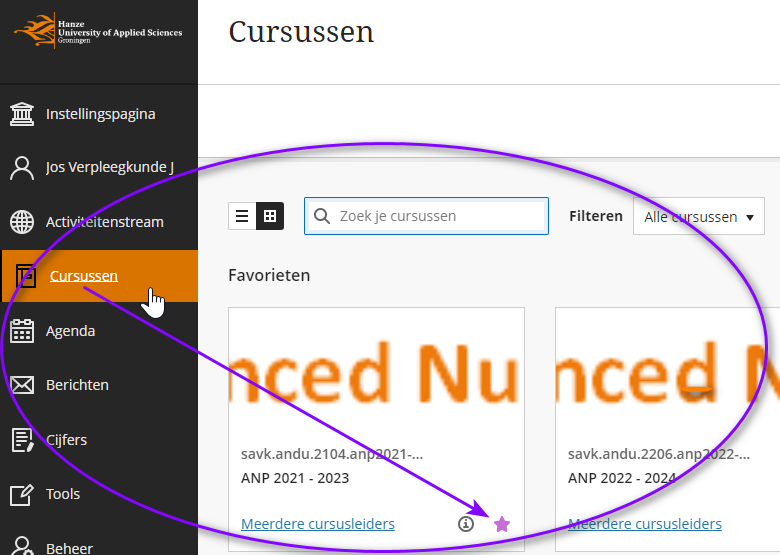Screen dimensions: 780x555
Task: Click the user profile silhouette icon
Action: [22, 168]
